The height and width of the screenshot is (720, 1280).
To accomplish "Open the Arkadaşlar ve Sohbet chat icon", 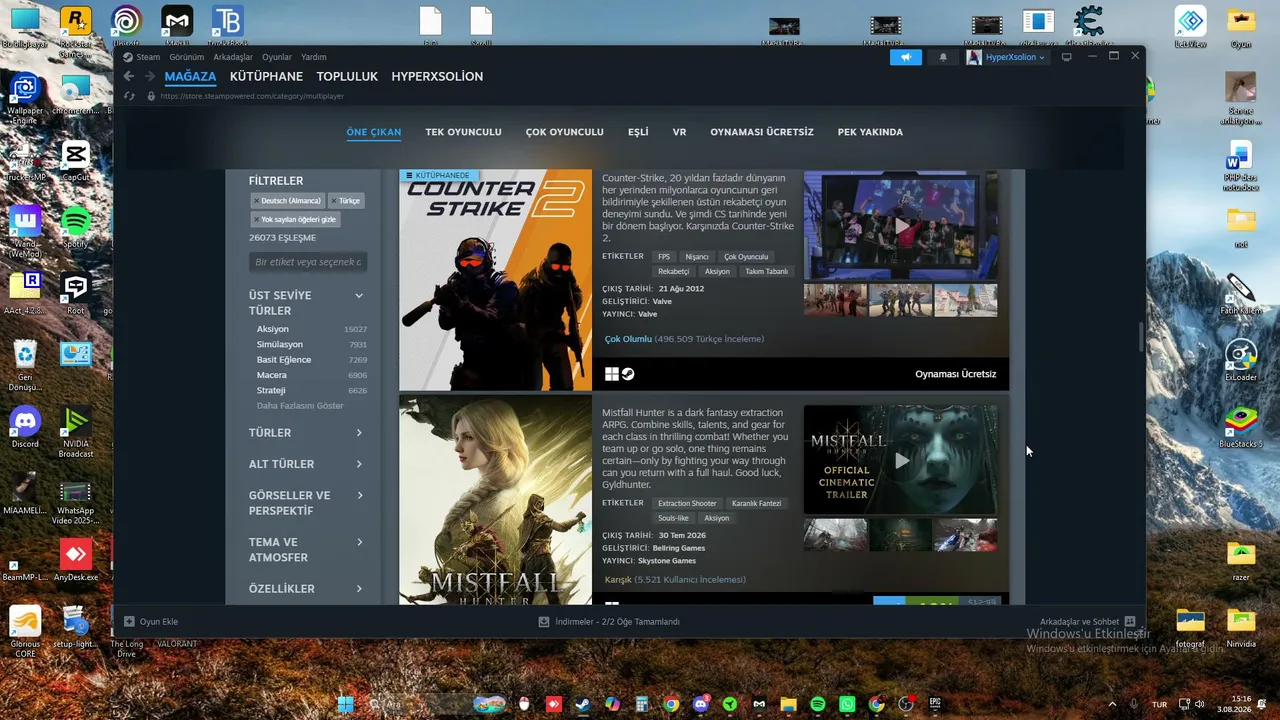I will tap(1130, 621).
